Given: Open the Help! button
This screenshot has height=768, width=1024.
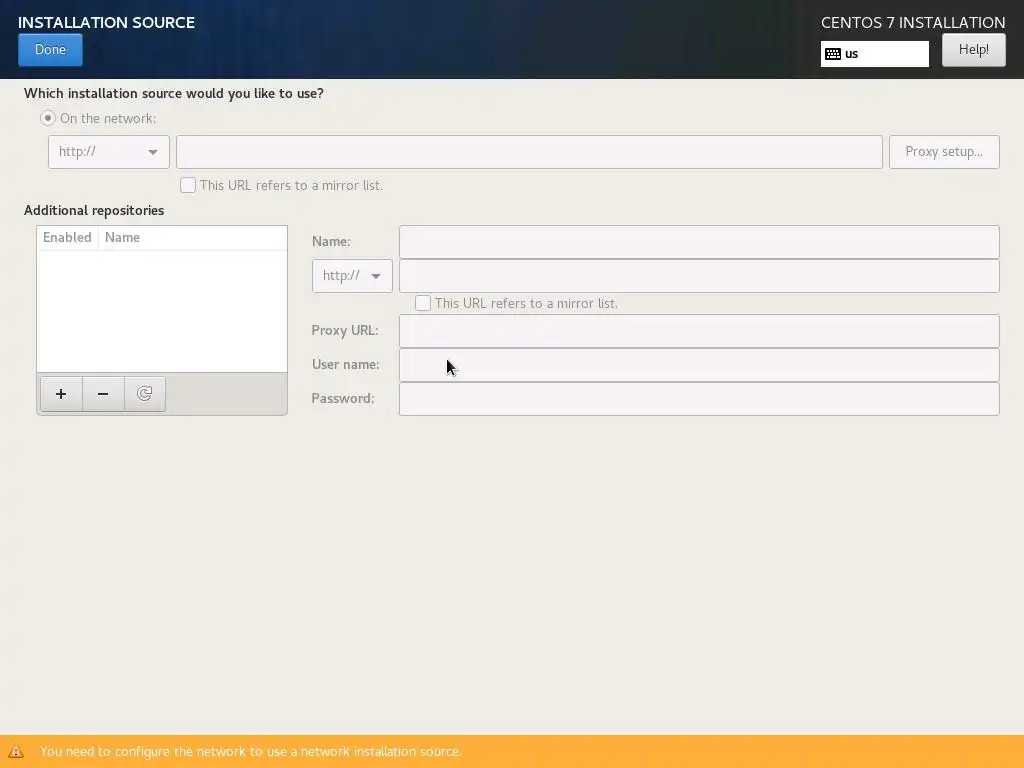Looking at the screenshot, I should point(974,50).
